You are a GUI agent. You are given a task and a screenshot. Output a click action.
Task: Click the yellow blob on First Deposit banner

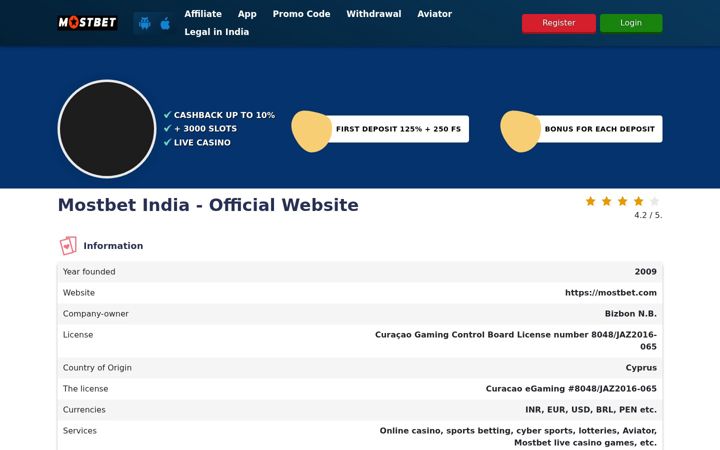pyautogui.click(x=311, y=131)
